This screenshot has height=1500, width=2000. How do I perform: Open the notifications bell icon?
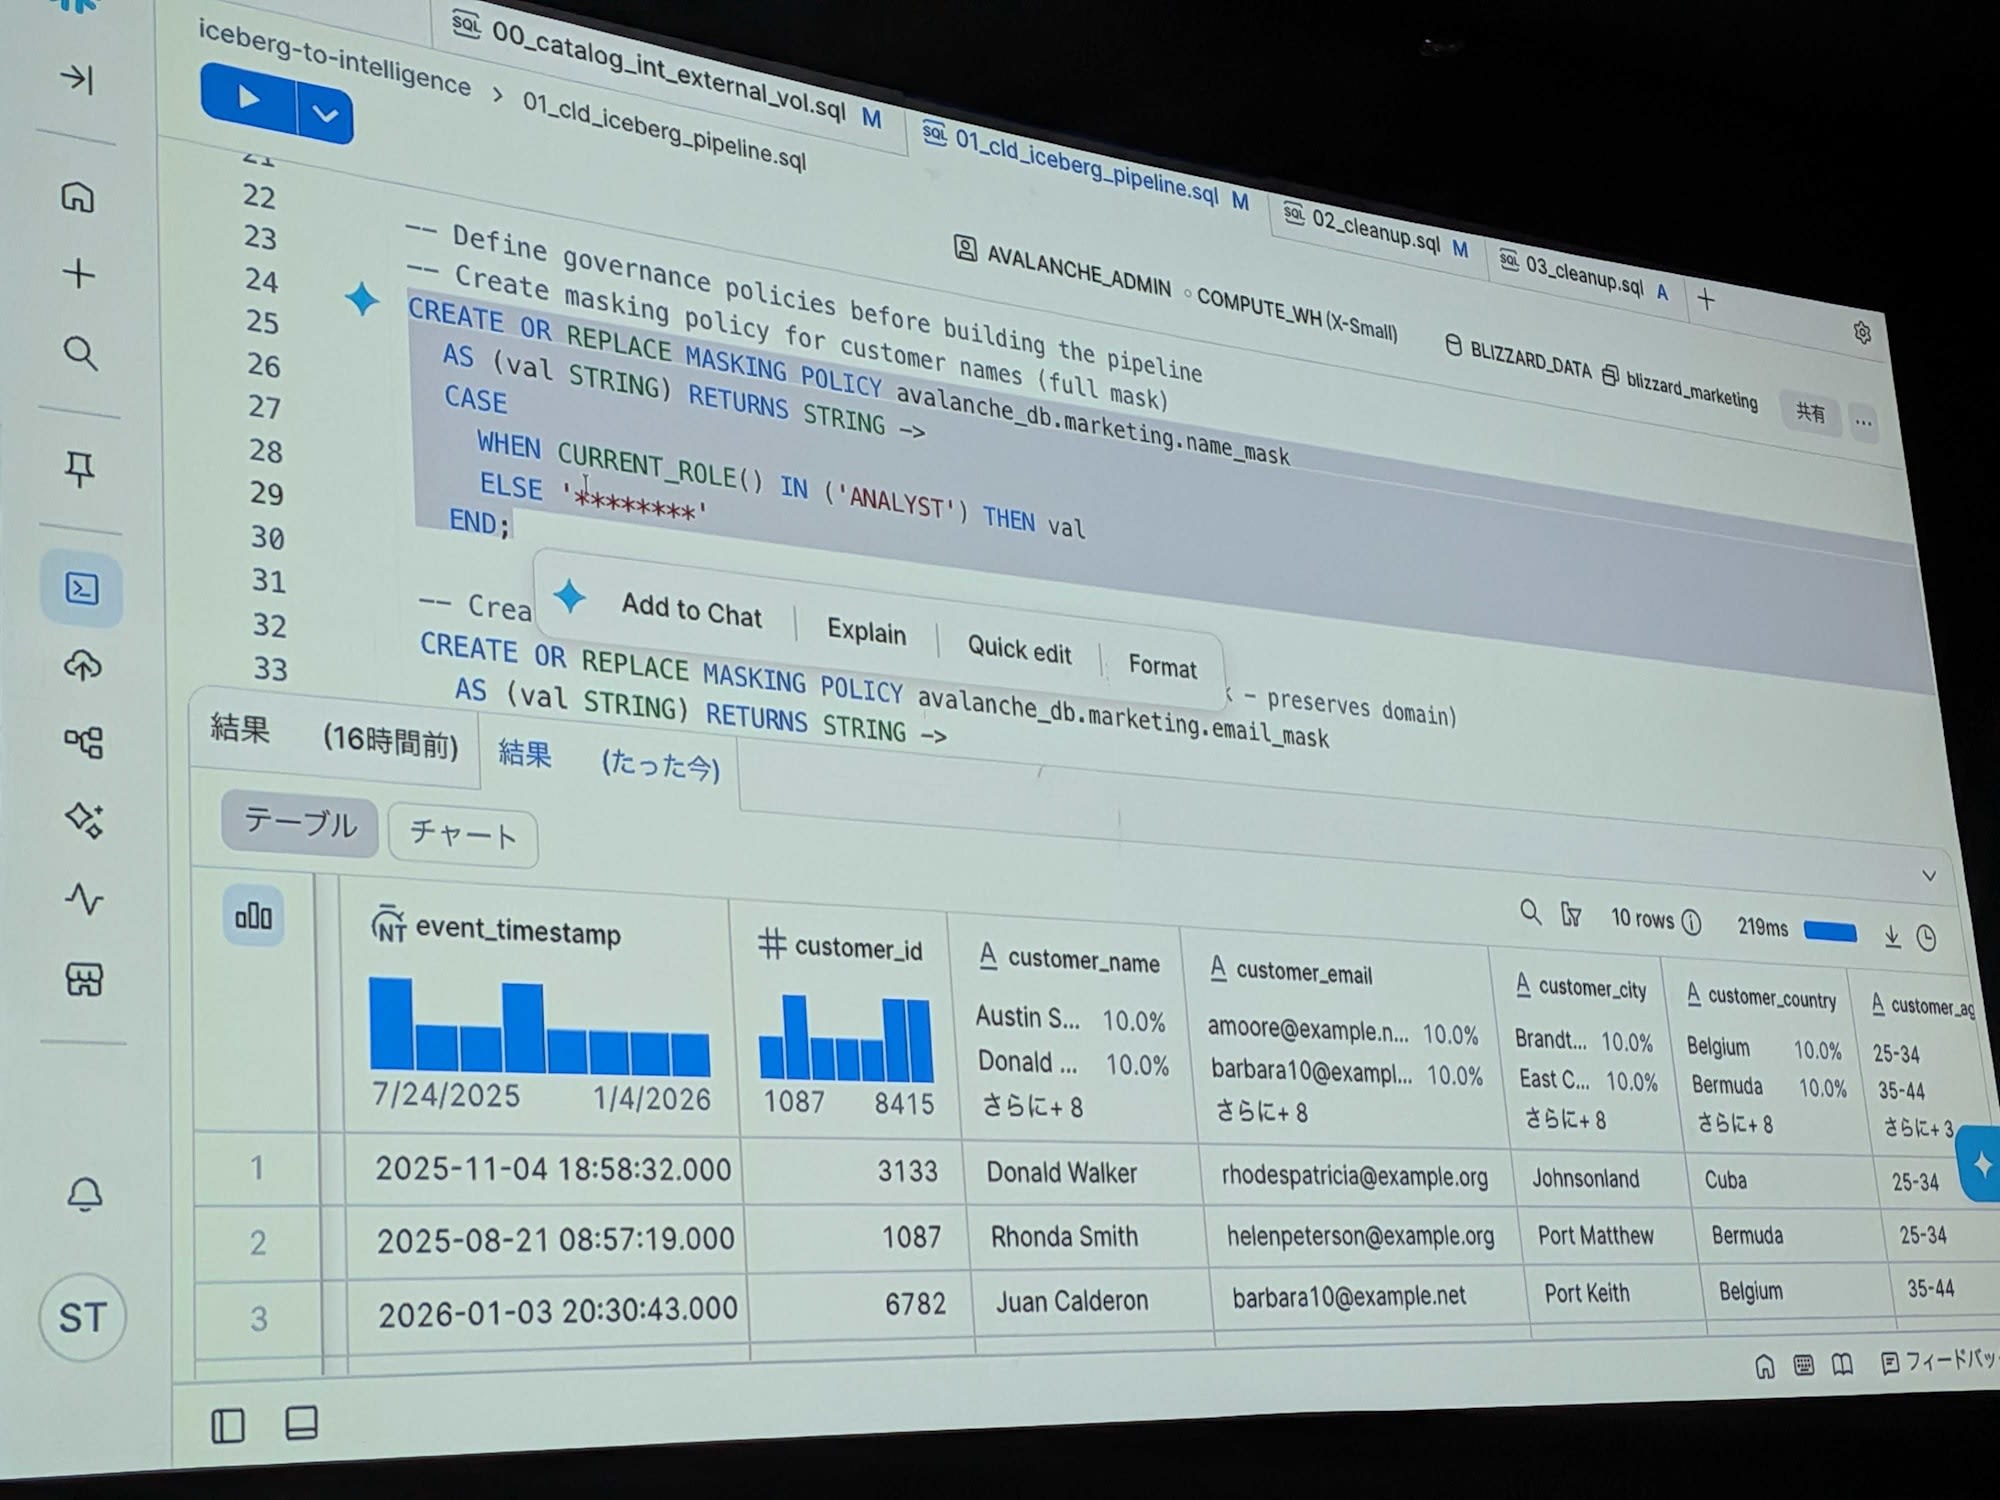[x=84, y=1193]
